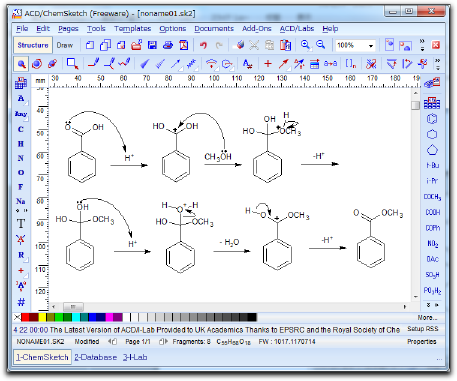Viewport: 457px width, 381px height.
Task: Click the Setup RSS link
Action: (423, 329)
